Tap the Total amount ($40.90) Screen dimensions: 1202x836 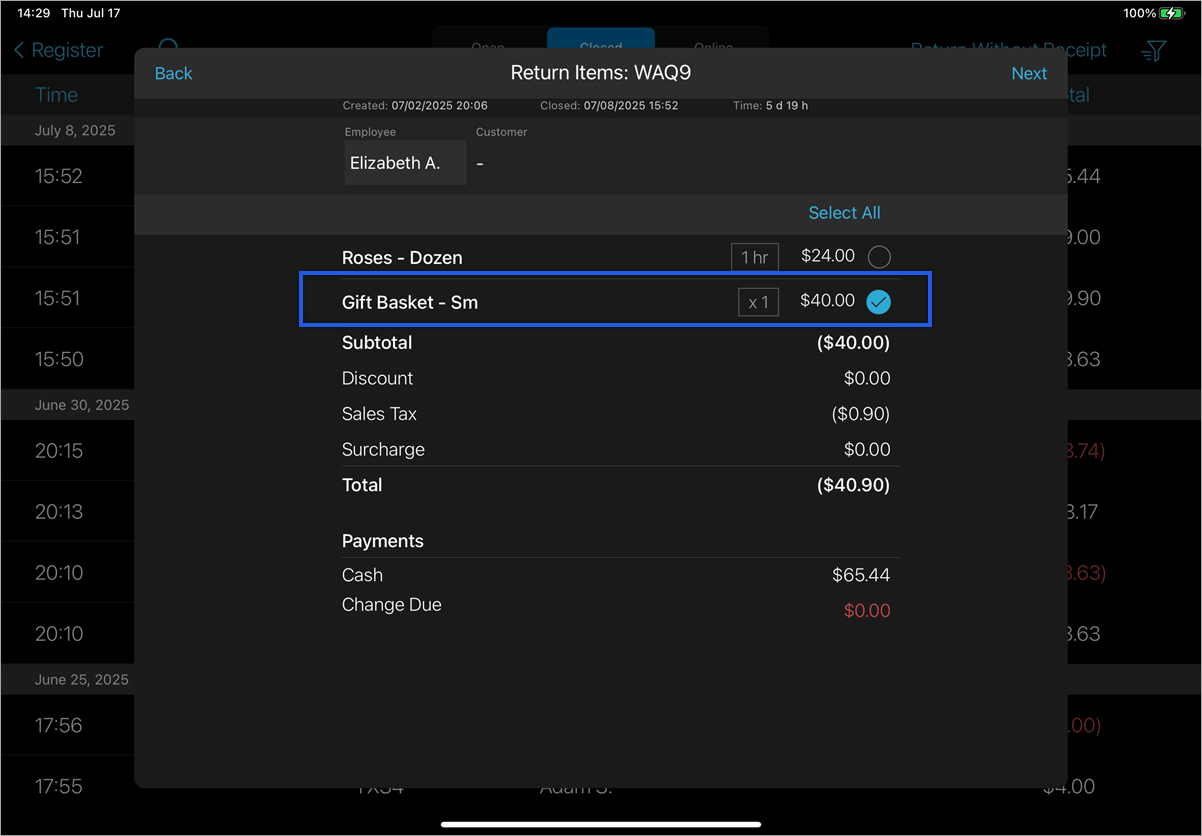coord(853,485)
